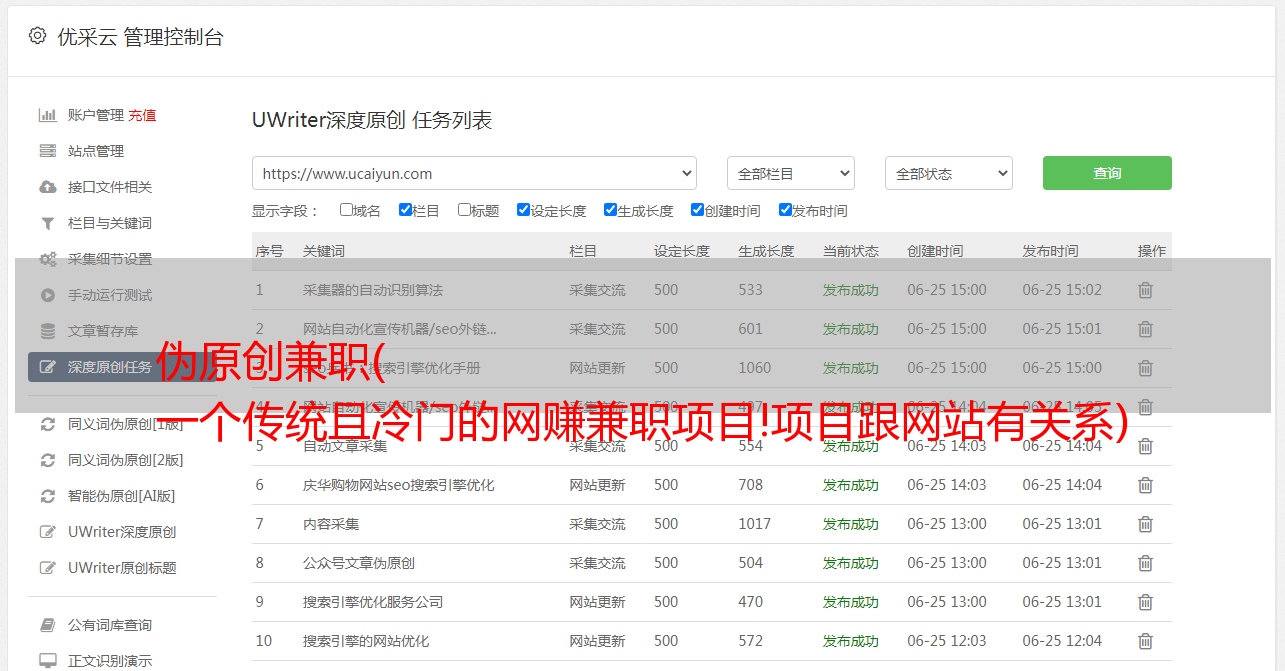Select UWriter原创标题 from the sidebar

[x=122, y=568]
